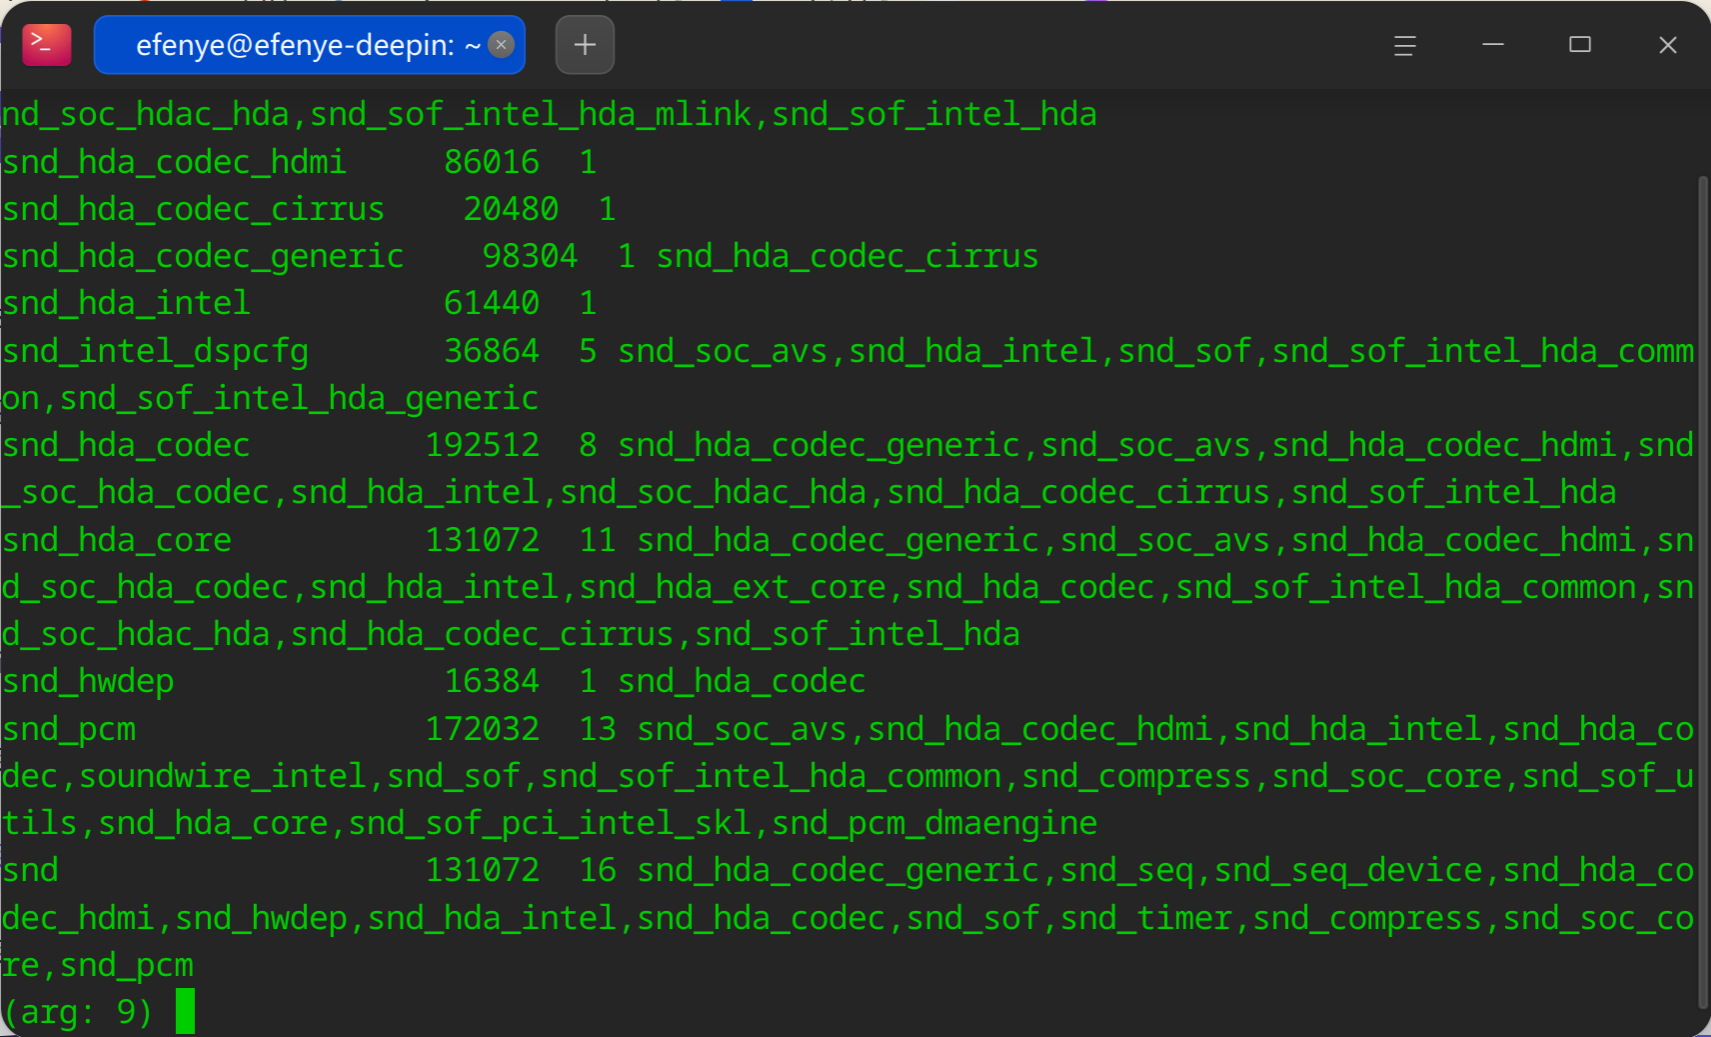Click the snd_hda_intel module name at line start
Image resolution: width=1711 pixels, height=1037 pixels.
tap(126, 303)
